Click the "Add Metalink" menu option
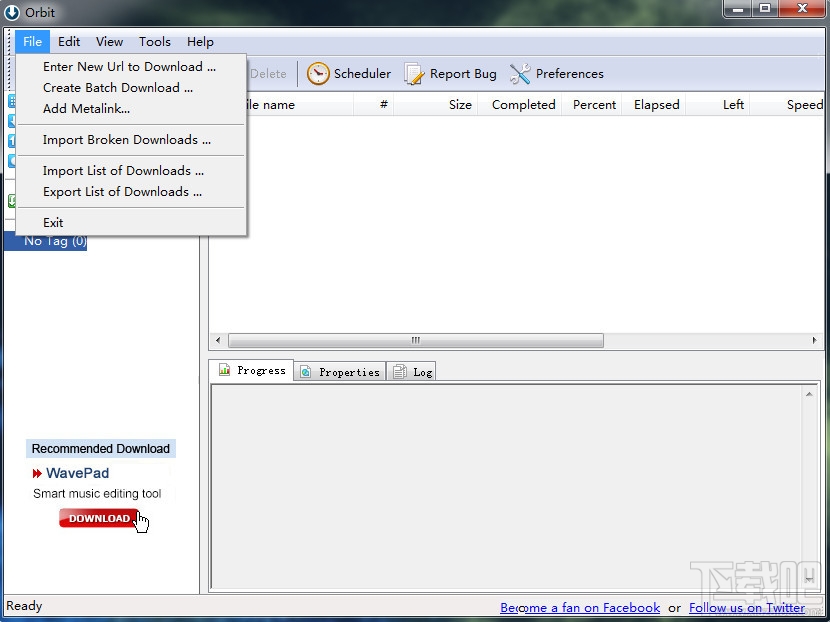 point(85,108)
